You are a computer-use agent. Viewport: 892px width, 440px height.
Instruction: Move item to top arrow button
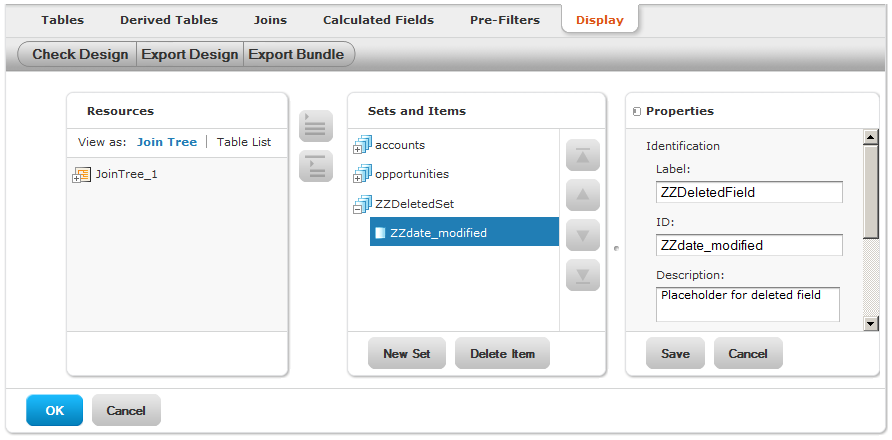583,155
